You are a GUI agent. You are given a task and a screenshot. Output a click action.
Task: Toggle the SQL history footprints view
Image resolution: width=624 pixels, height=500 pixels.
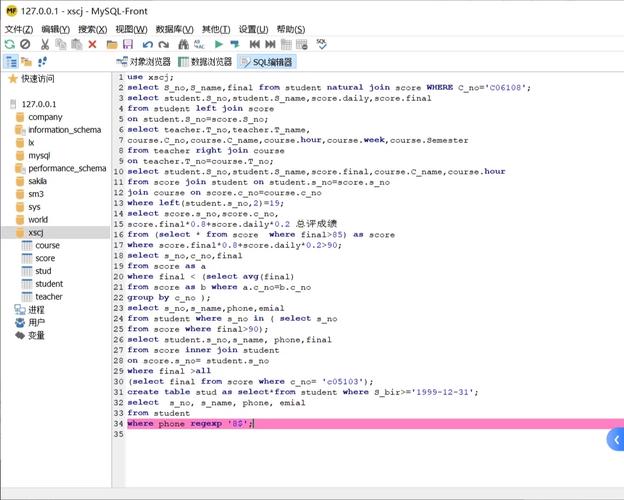point(42,62)
